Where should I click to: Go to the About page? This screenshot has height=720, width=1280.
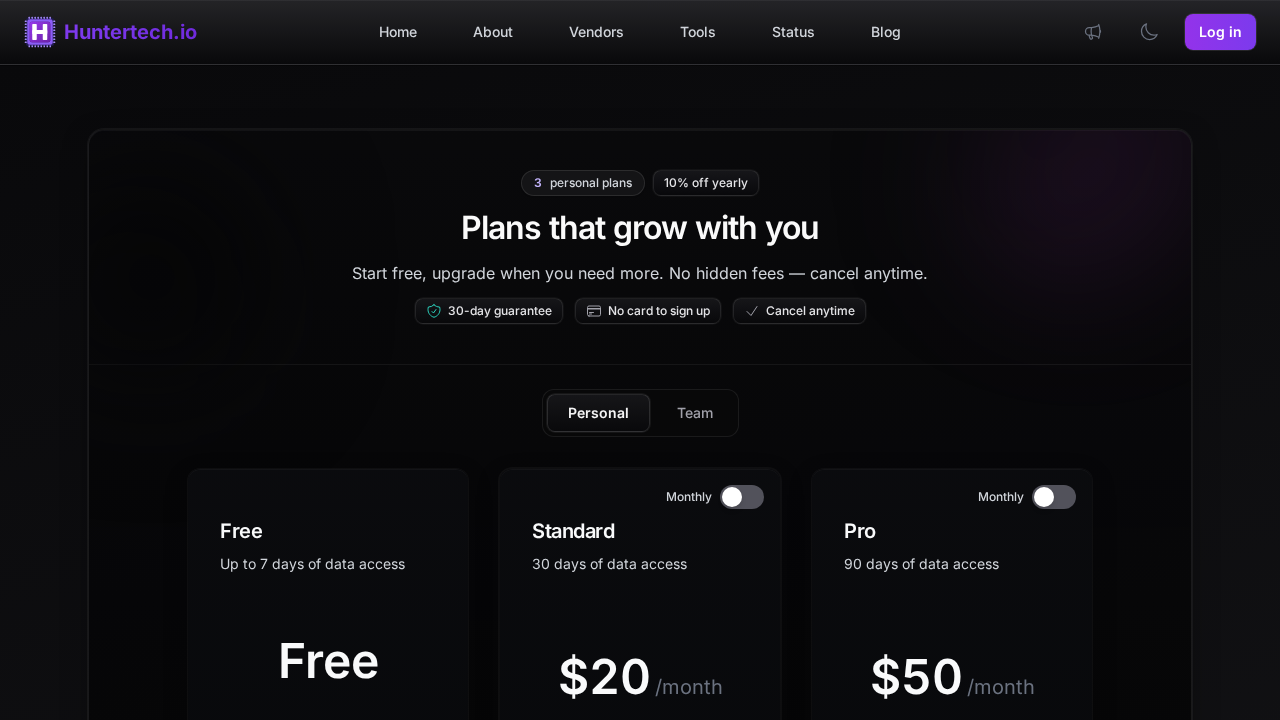coord(493,32)
